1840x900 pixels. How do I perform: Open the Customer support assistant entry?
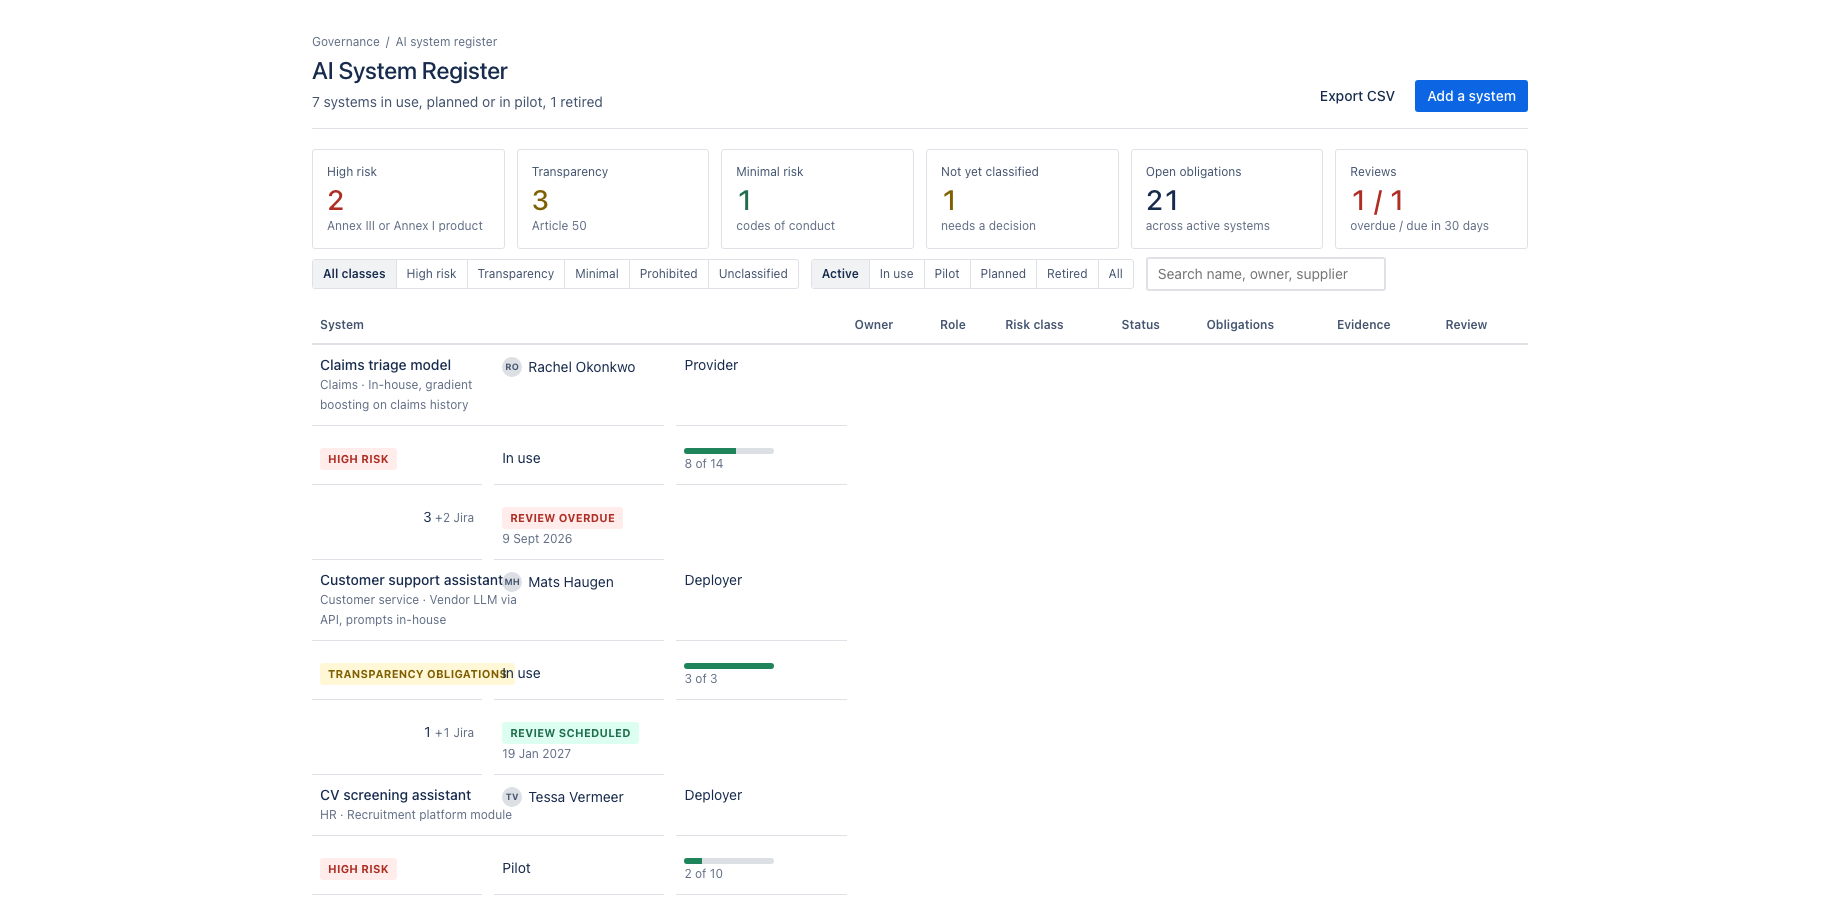[411, 580]
